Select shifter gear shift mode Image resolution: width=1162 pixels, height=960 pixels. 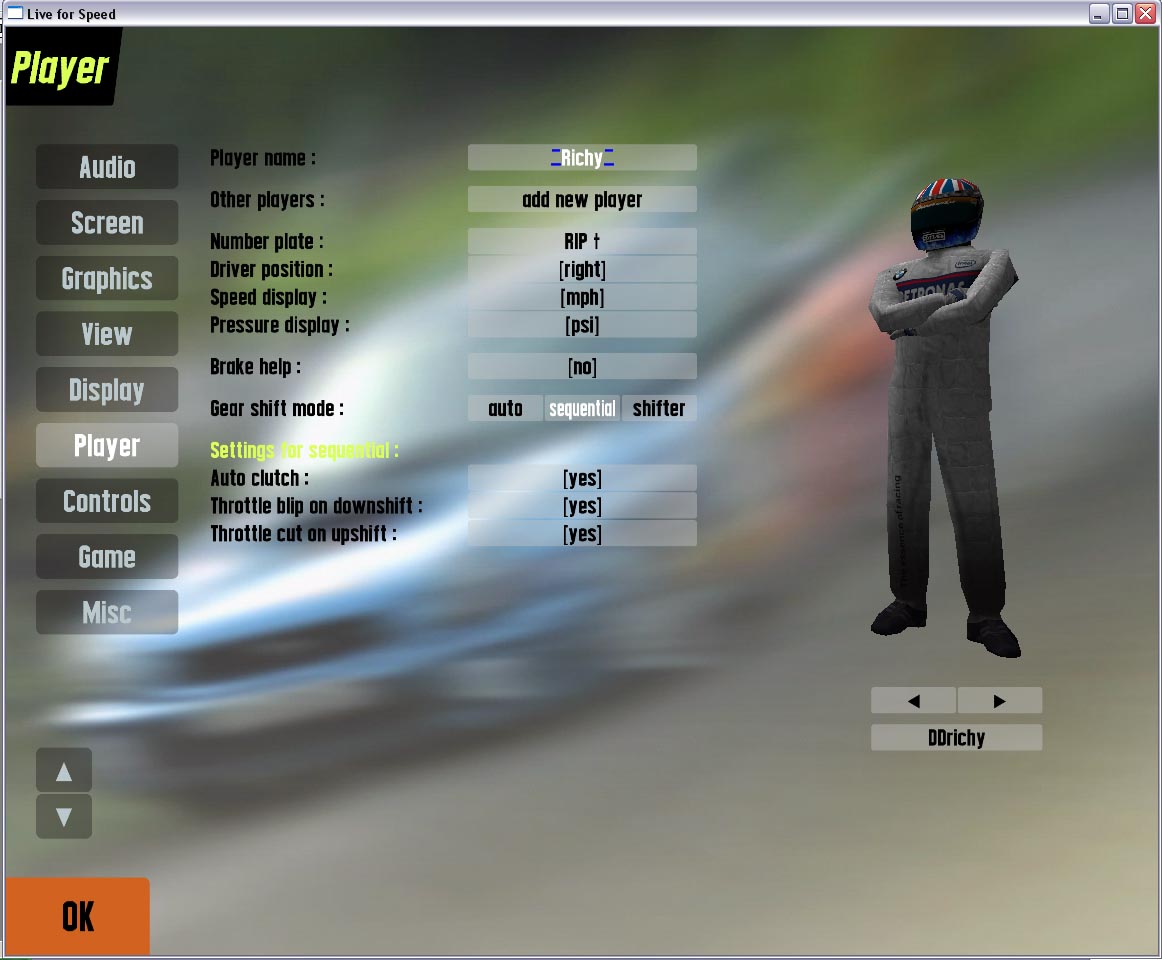pos(659,408)
